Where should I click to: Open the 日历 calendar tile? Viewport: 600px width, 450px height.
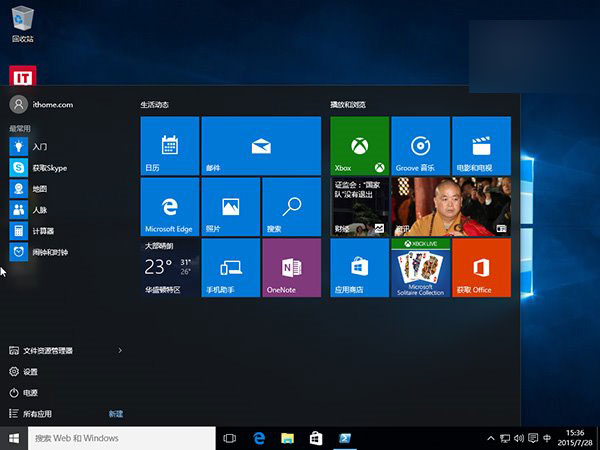[x=169, y=146]
